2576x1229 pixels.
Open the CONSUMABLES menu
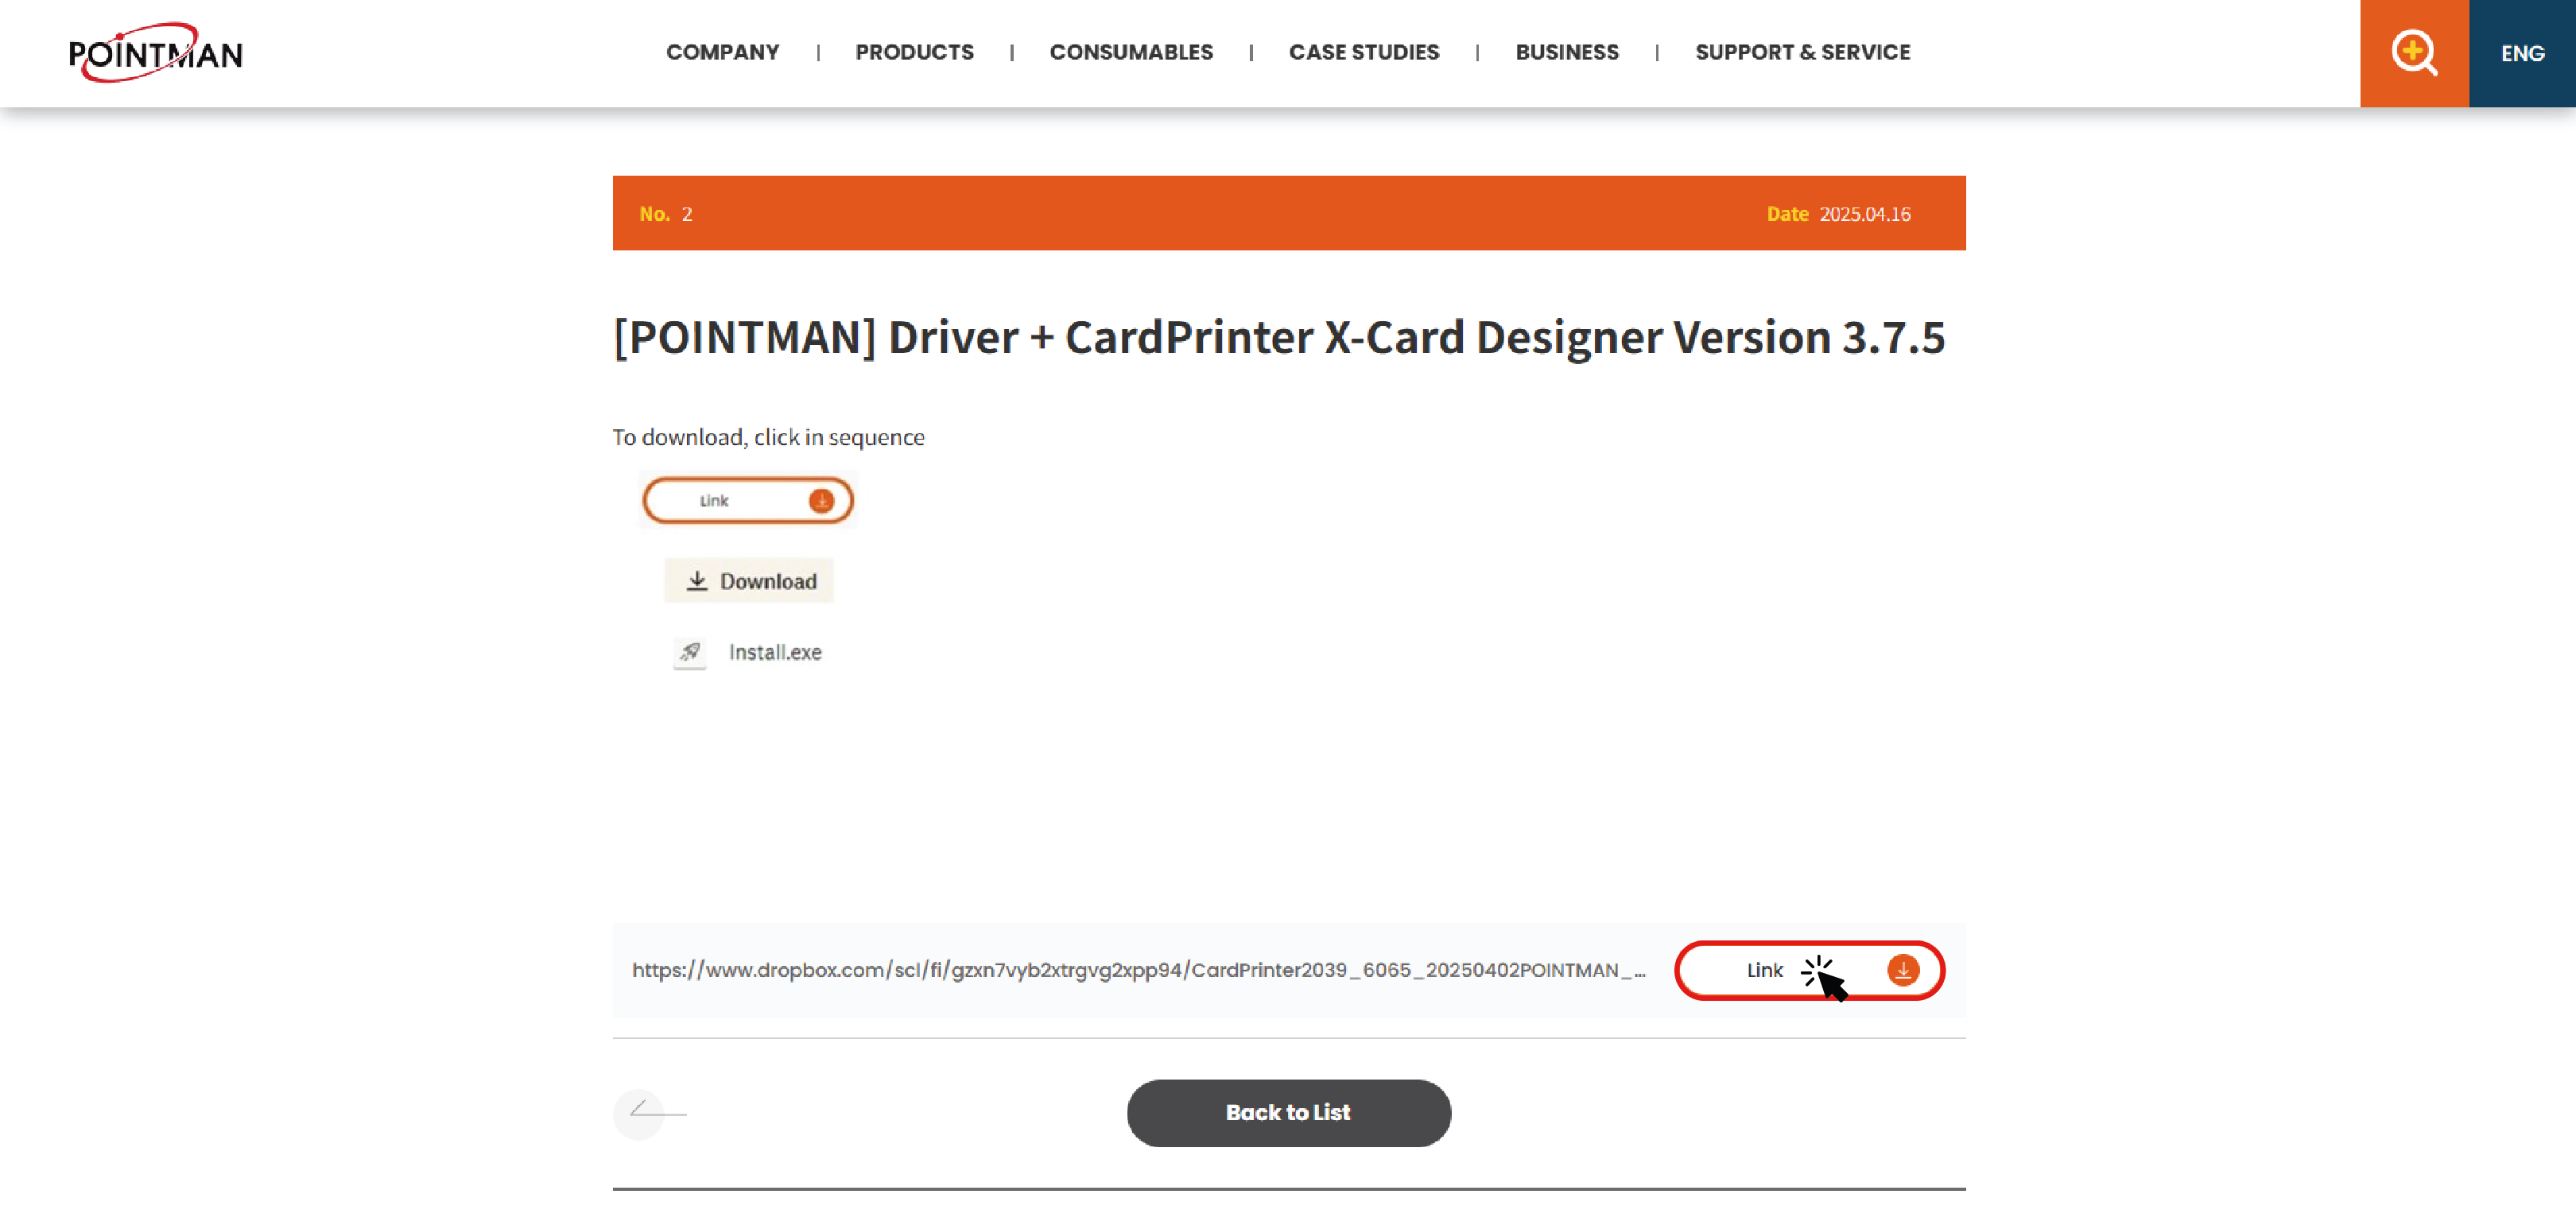tap(1131, 52)
